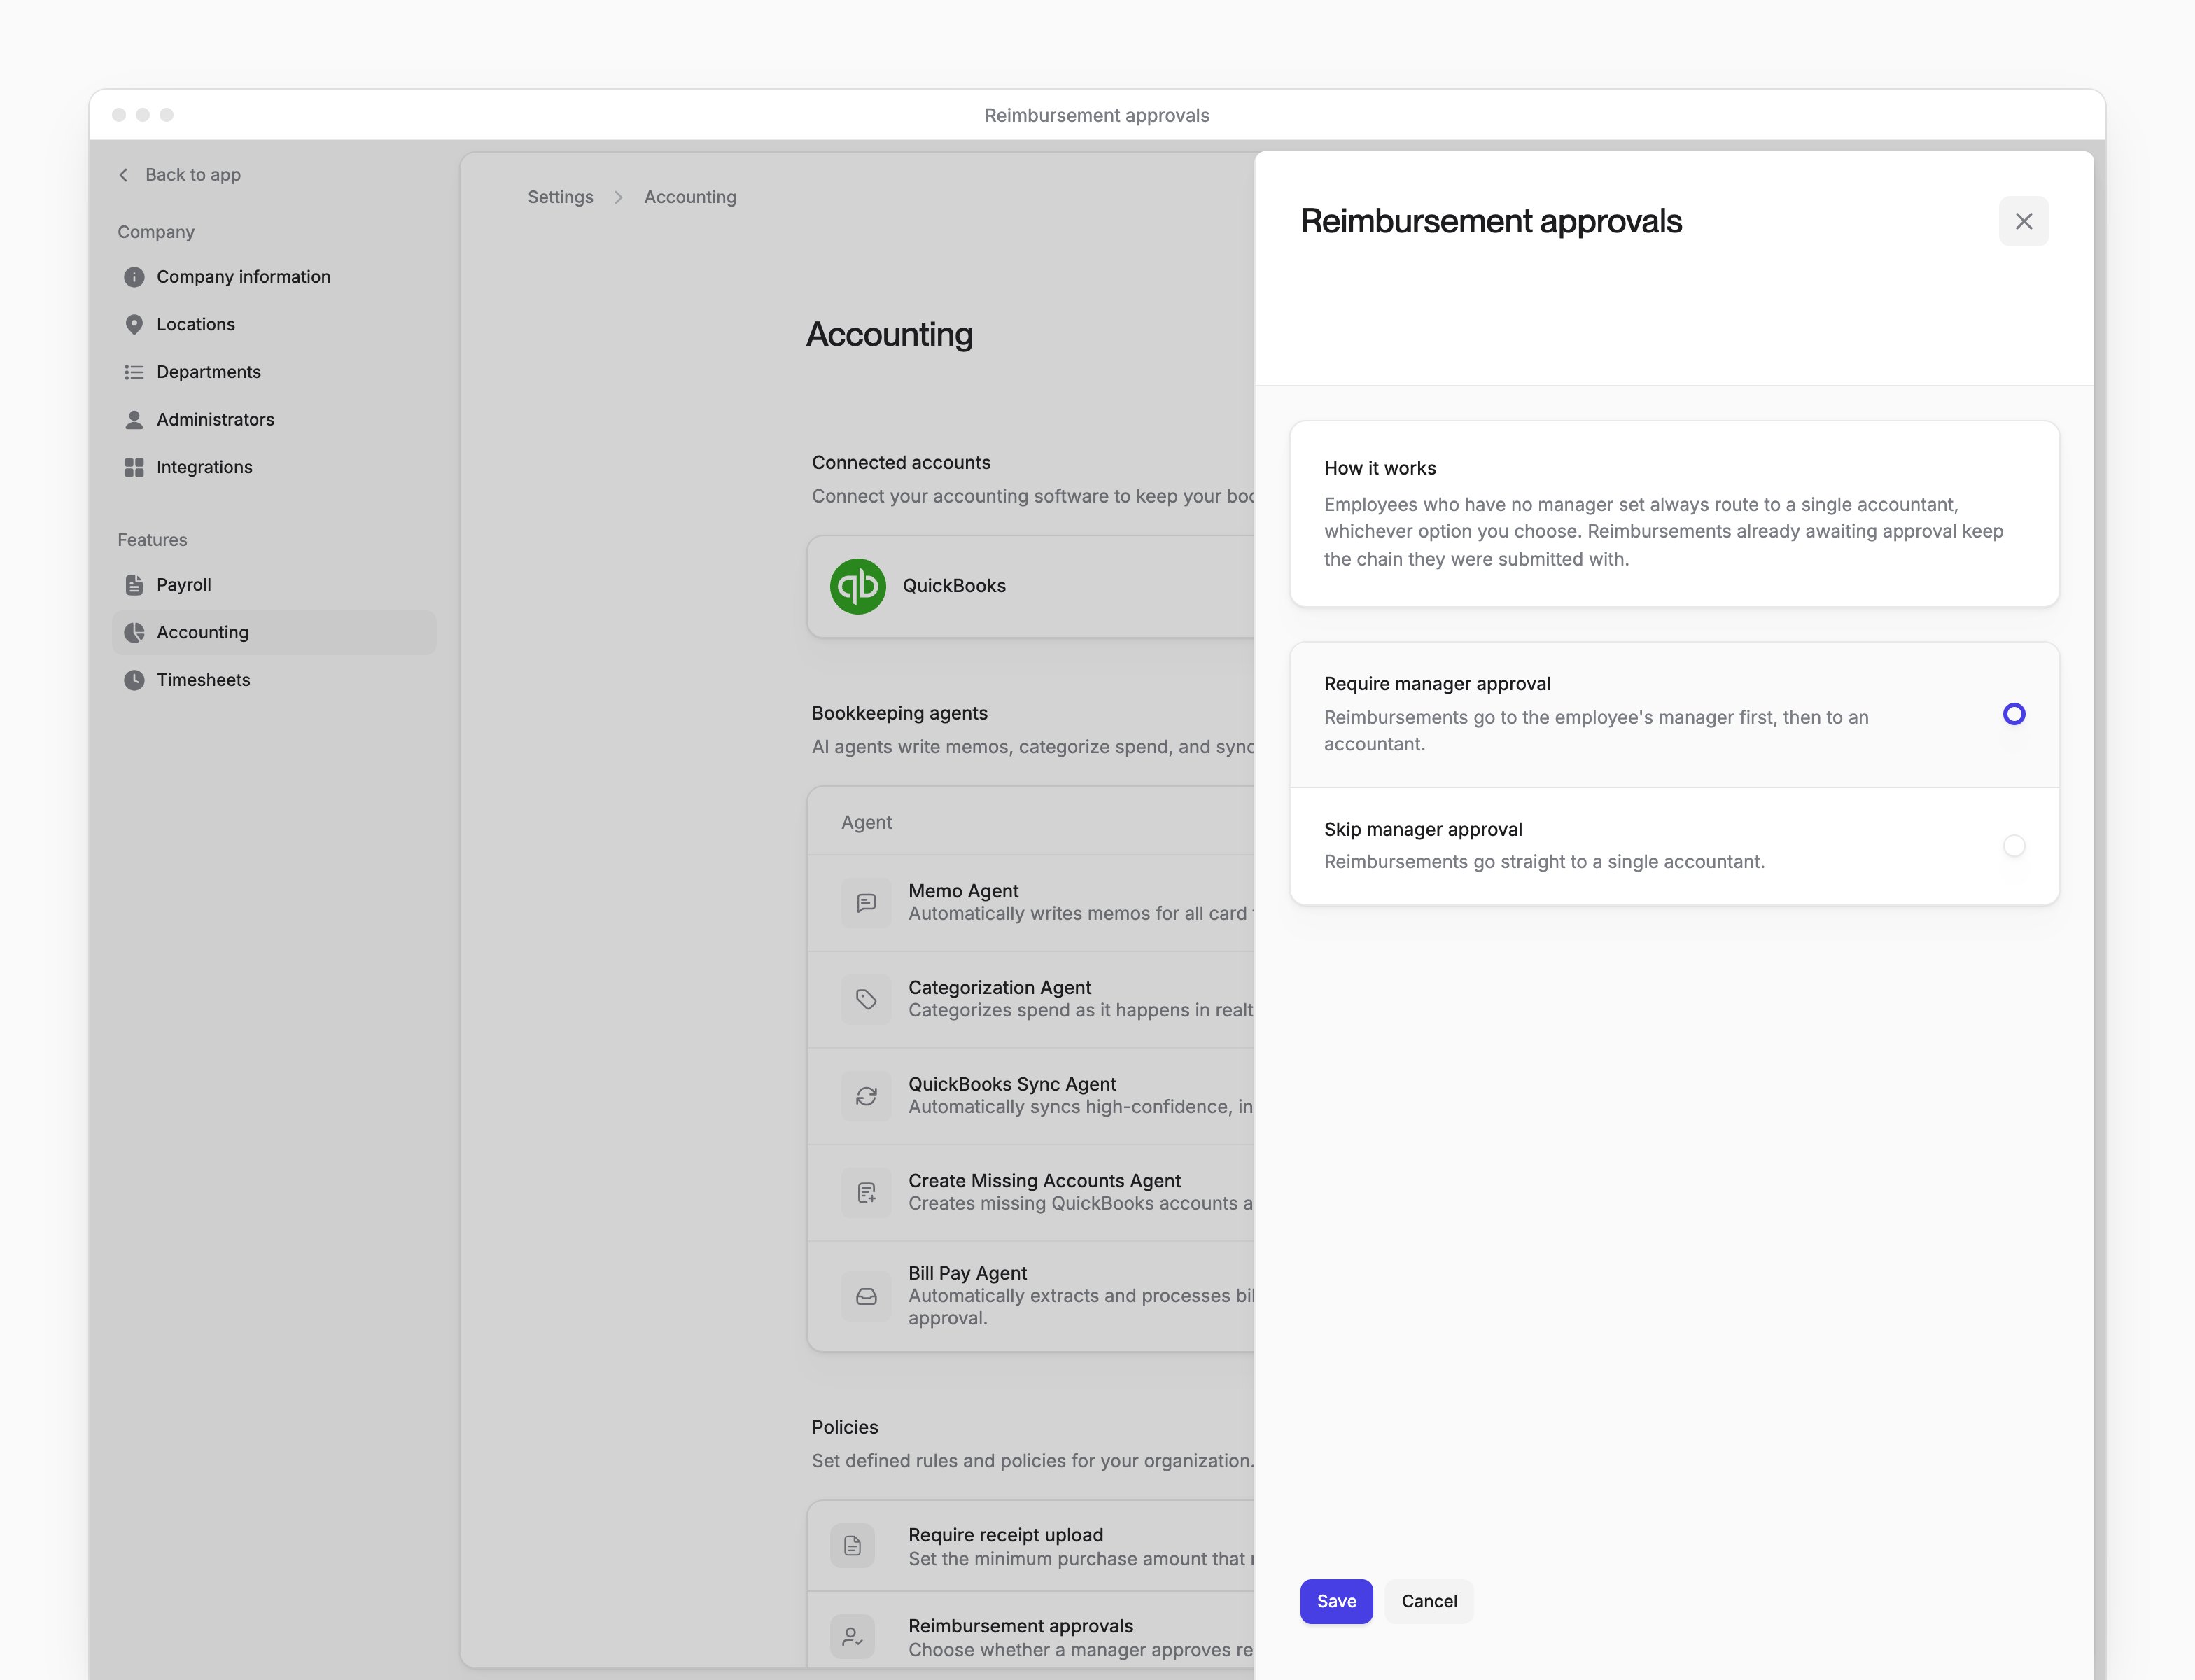Click the Memo Agent row title

pos(963,891)
